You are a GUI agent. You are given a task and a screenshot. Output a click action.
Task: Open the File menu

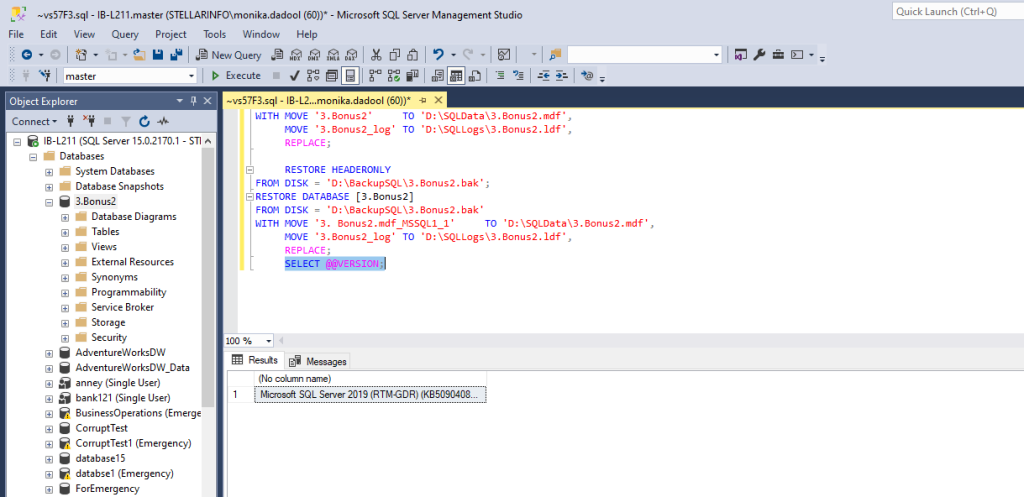16,35
